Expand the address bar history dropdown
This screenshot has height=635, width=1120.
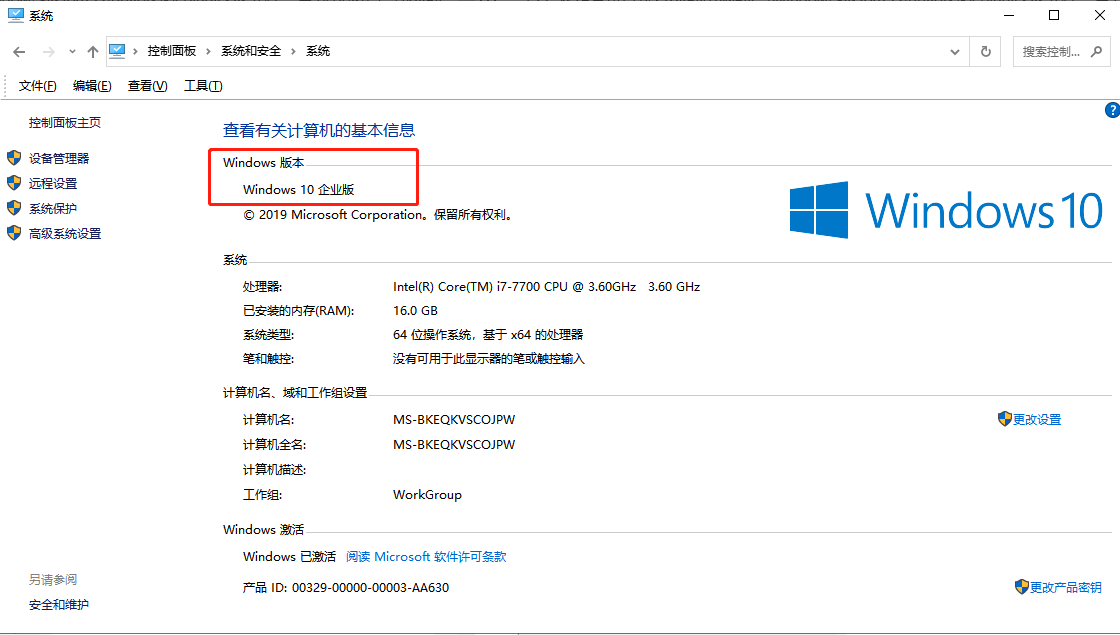pos(954,51)
